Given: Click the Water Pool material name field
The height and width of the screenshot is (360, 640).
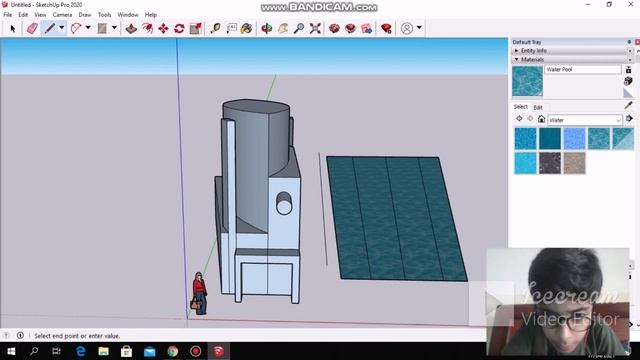Looking at the screenshot, I should pos(582,69).
